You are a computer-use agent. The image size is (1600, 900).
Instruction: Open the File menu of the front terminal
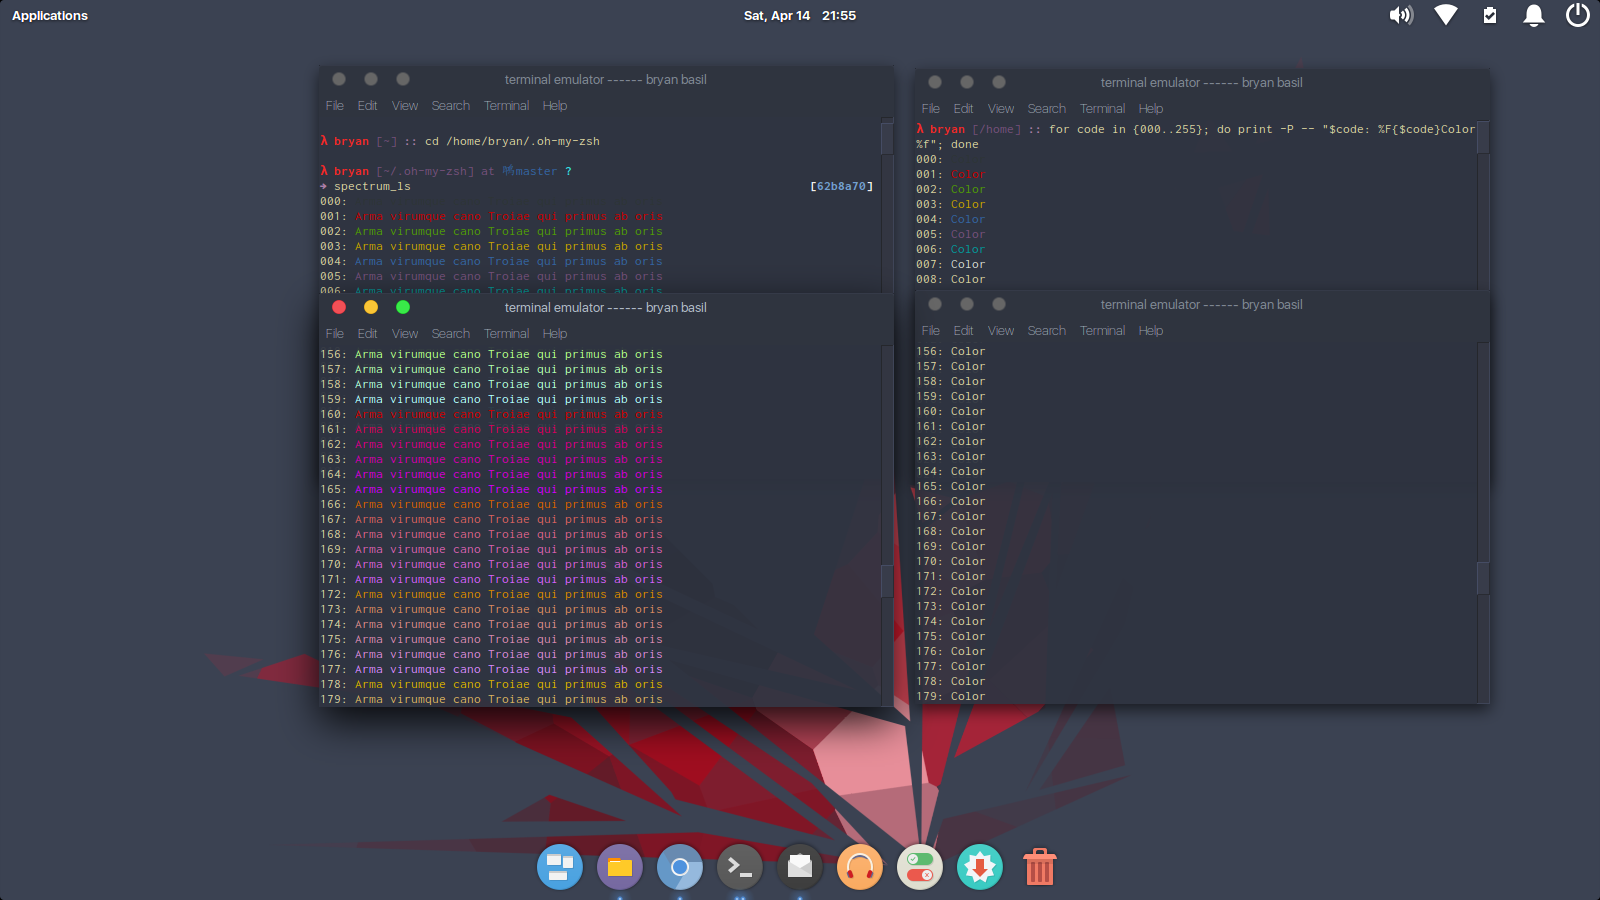[334, 333]
